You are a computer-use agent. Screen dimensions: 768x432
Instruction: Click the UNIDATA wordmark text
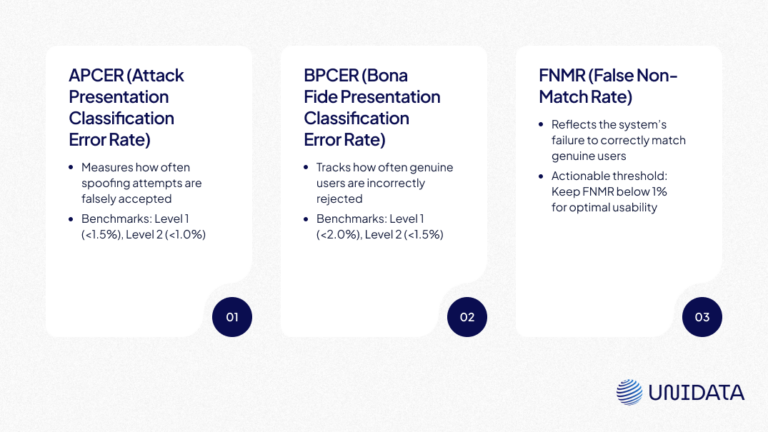697,393
